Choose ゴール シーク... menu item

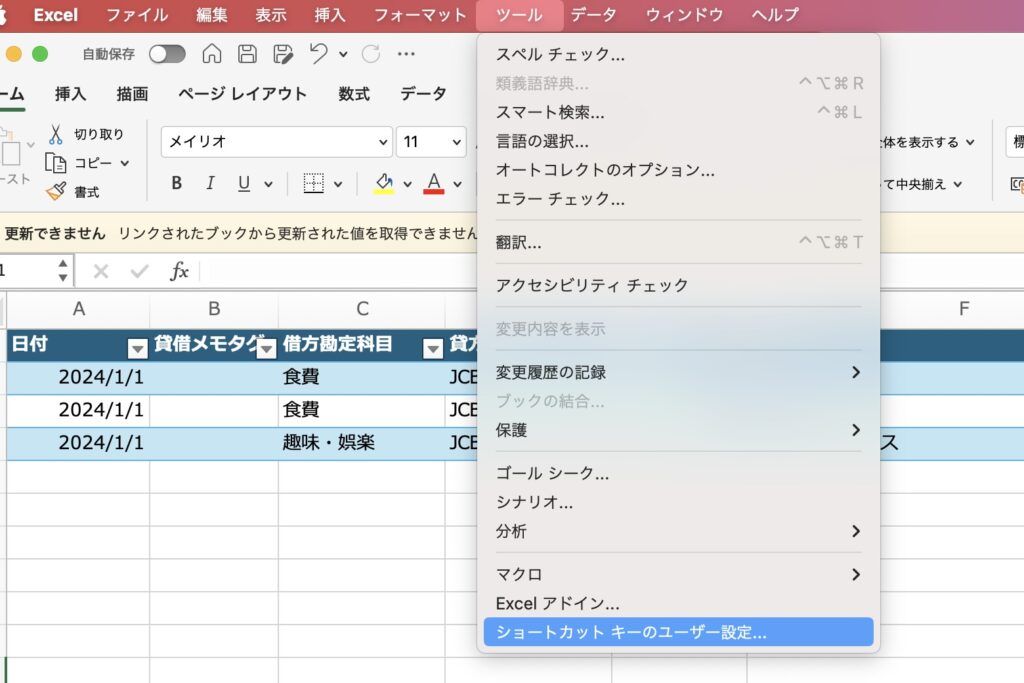tap(679, 473)
